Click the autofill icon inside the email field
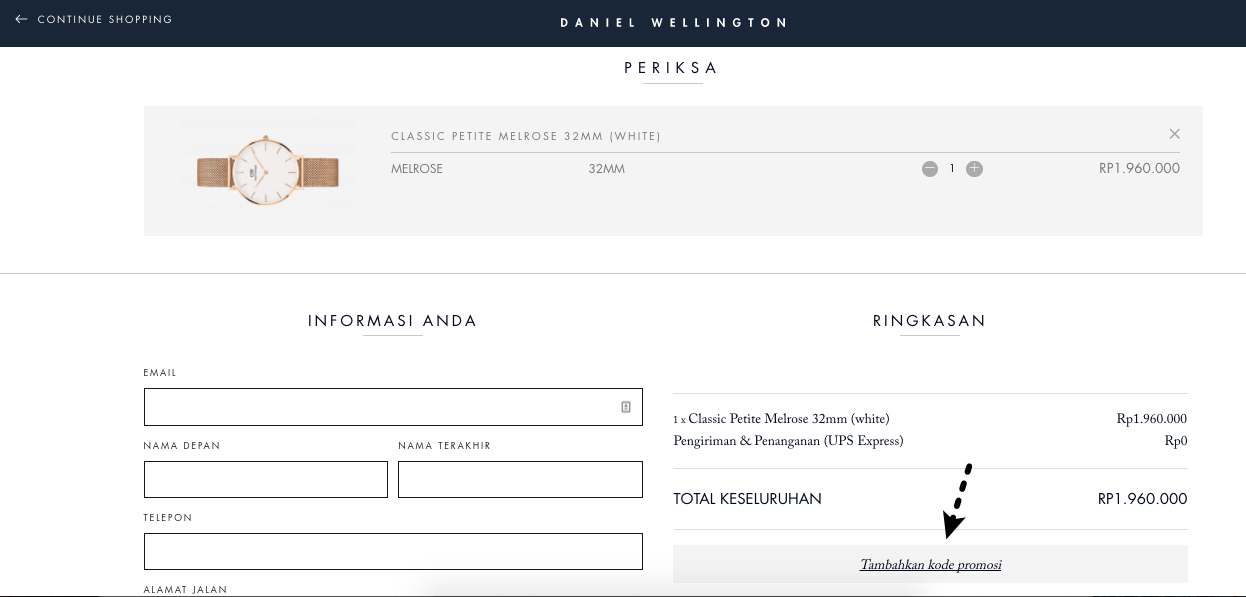Screen dimensions: 1246x597 [x=625, y=407]
